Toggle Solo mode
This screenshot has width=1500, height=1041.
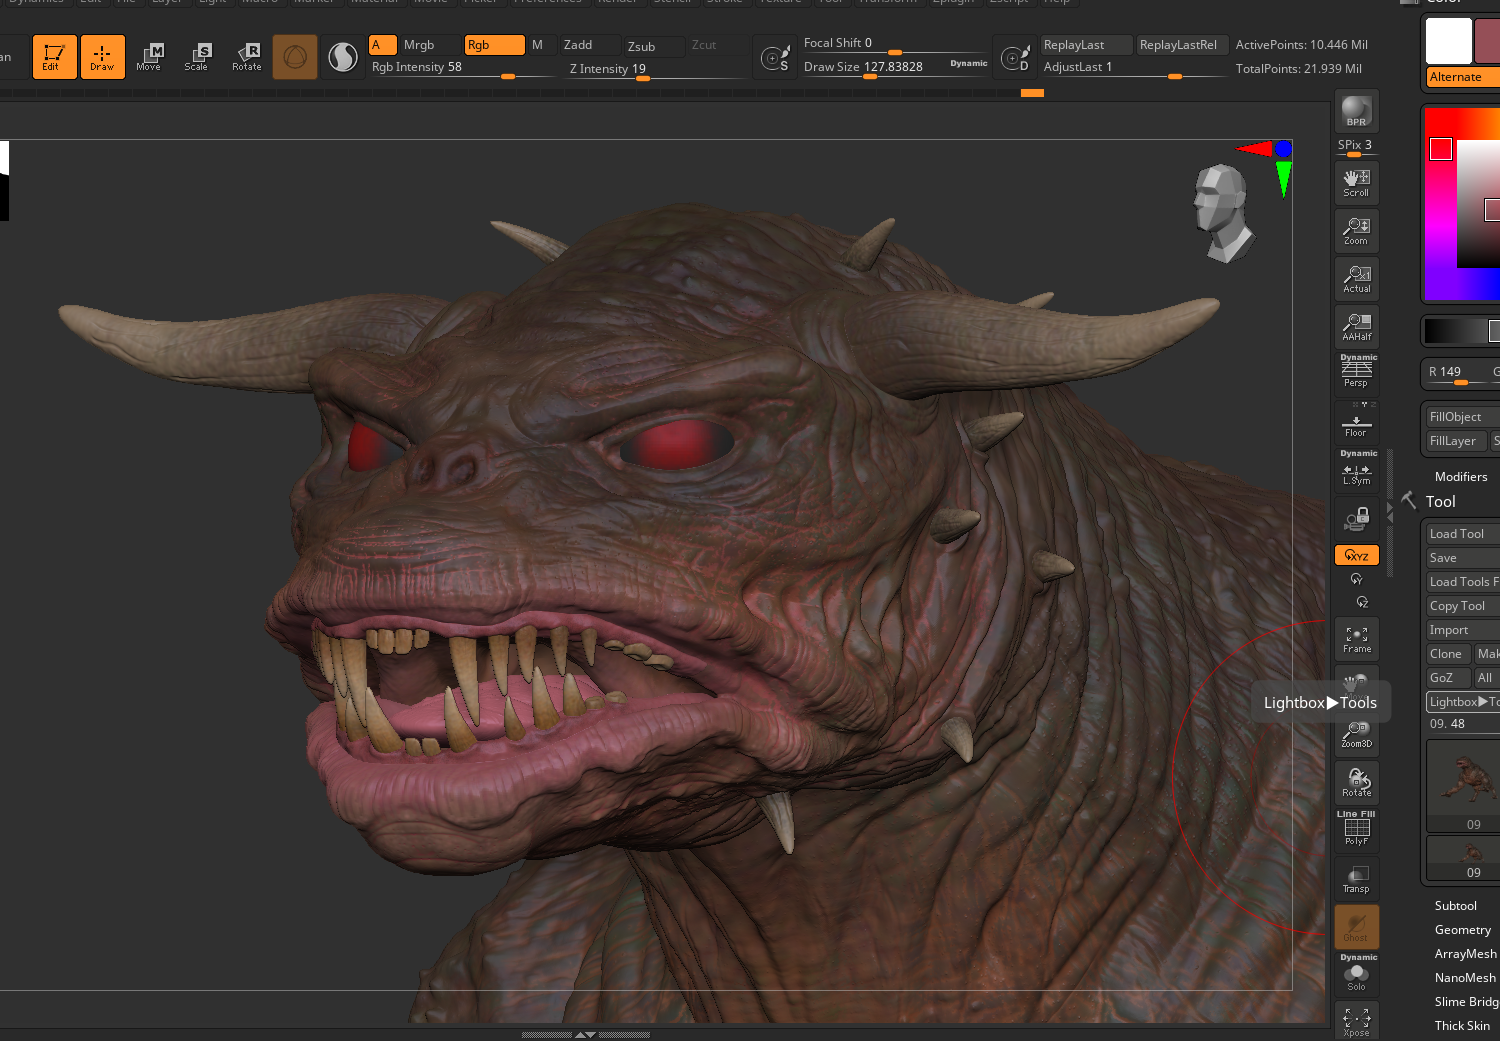[1356, 975]
